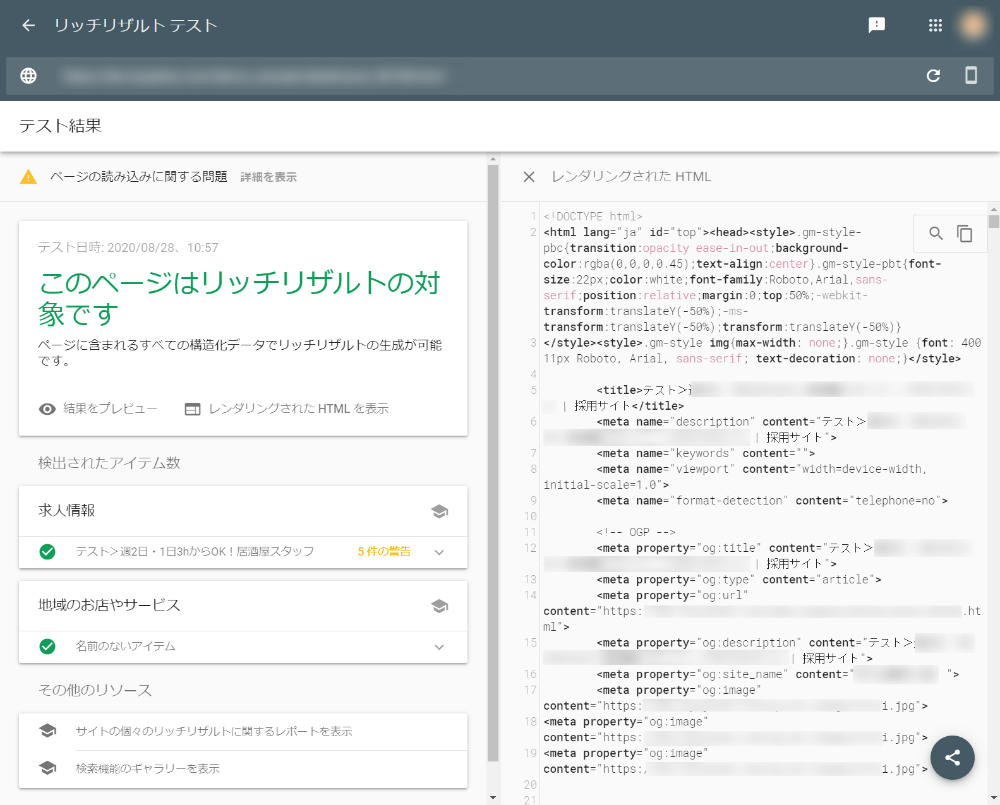Click the その他のリソース label
Screen dimensions: 1000x805
coord(95,690)
